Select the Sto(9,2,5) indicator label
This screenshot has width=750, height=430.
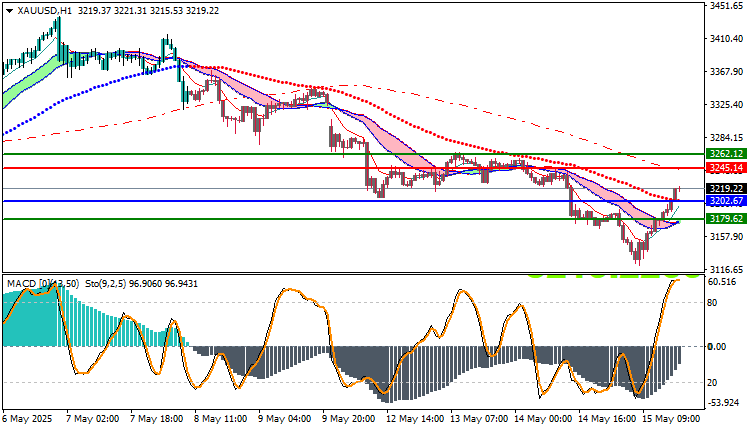pos(106,284)
